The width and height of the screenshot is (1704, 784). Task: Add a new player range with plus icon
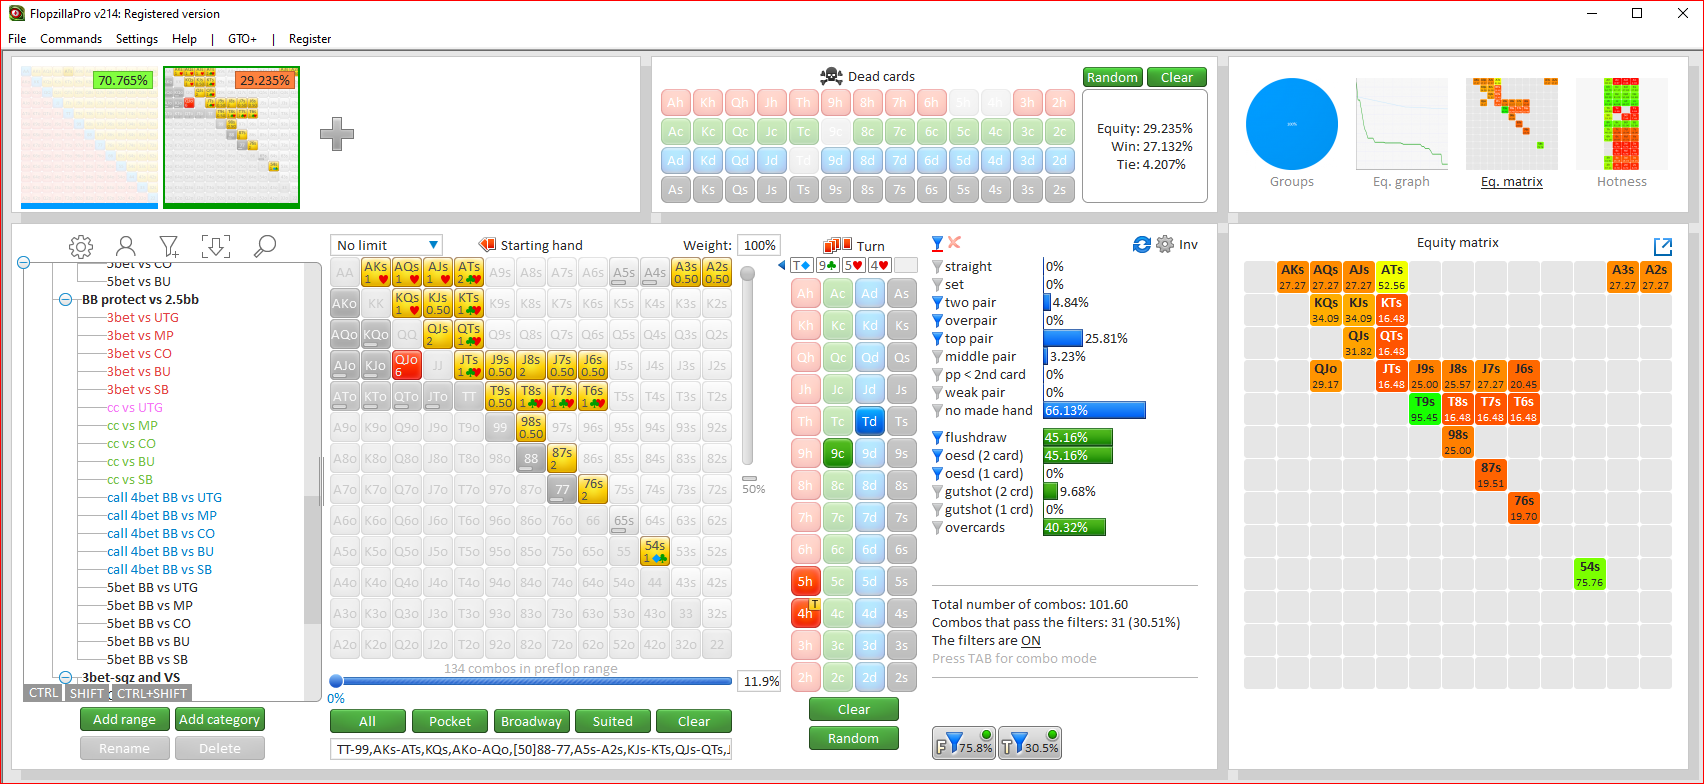coord(337,134)
